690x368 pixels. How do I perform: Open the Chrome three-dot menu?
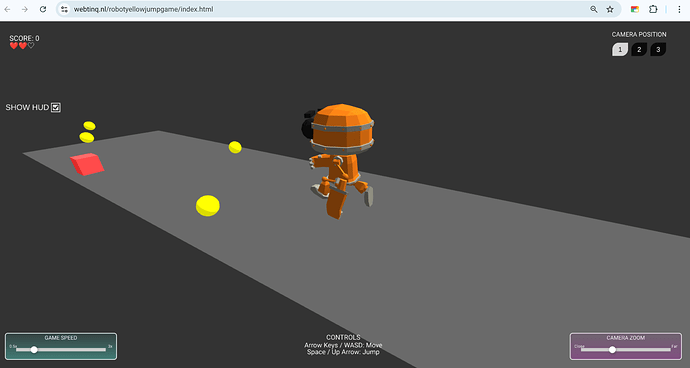coord(679,9)
